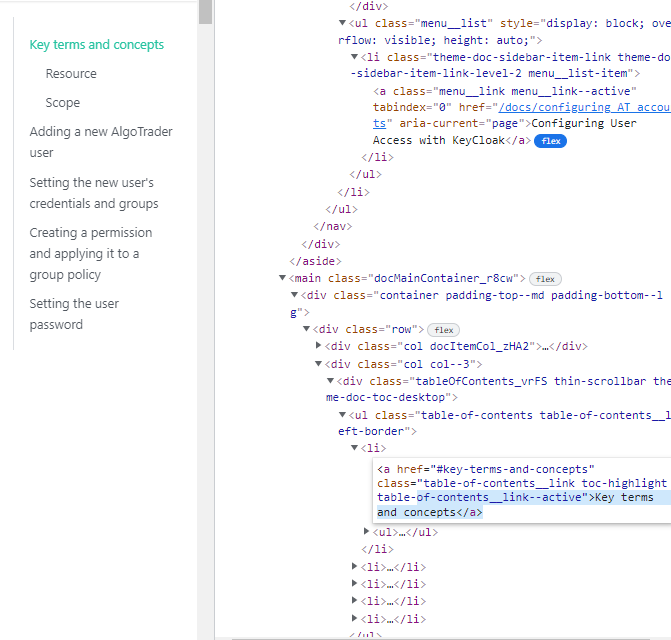Toggle flex badge next to main docMainContainer element
Screen dimensions: 671x640
[543, 278]
